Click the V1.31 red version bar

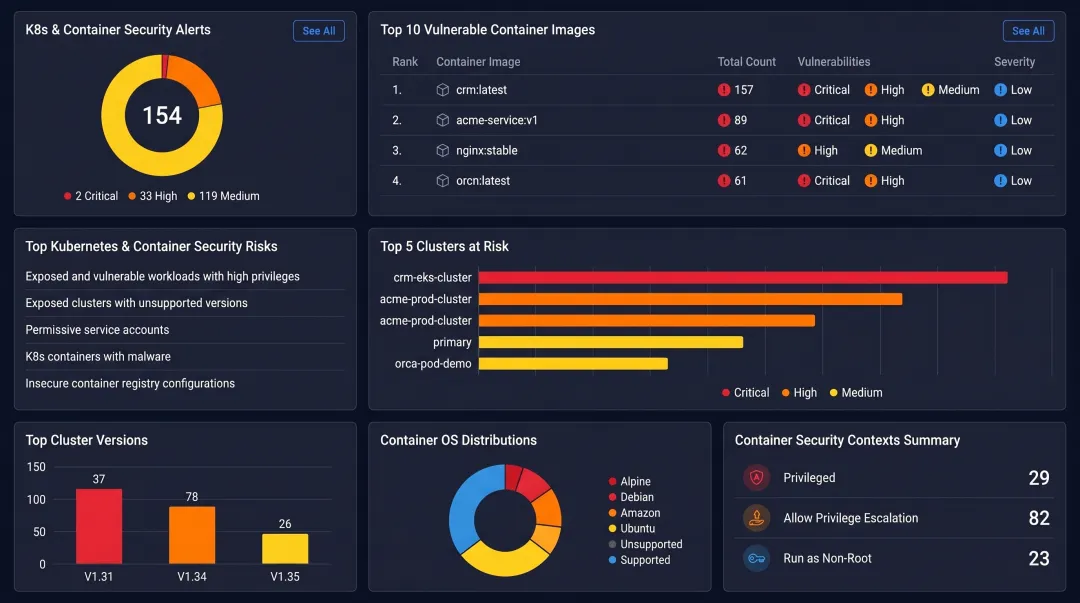(x=98, y=527)
